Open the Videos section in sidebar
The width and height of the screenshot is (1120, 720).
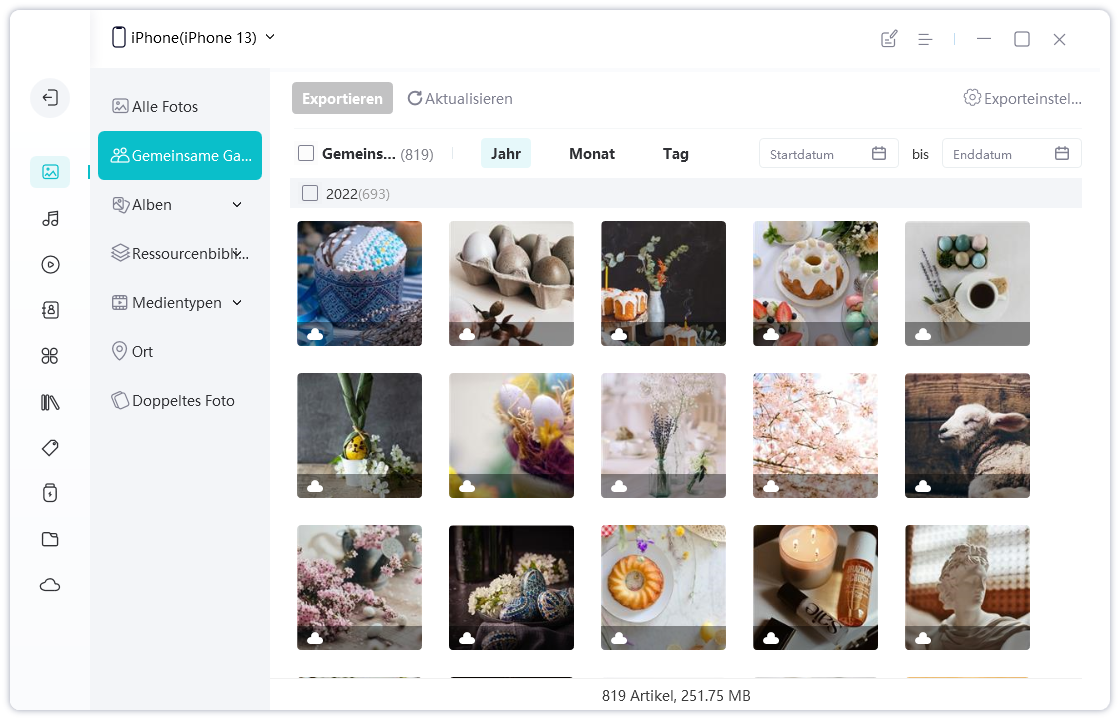point(50,265)
